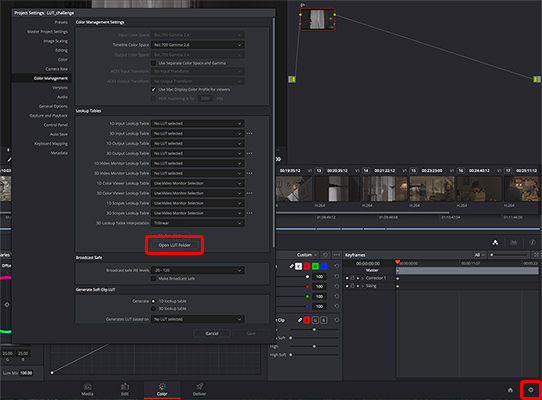
Task: Cancel the Project Settings dialog
Action: pos(212,333)
